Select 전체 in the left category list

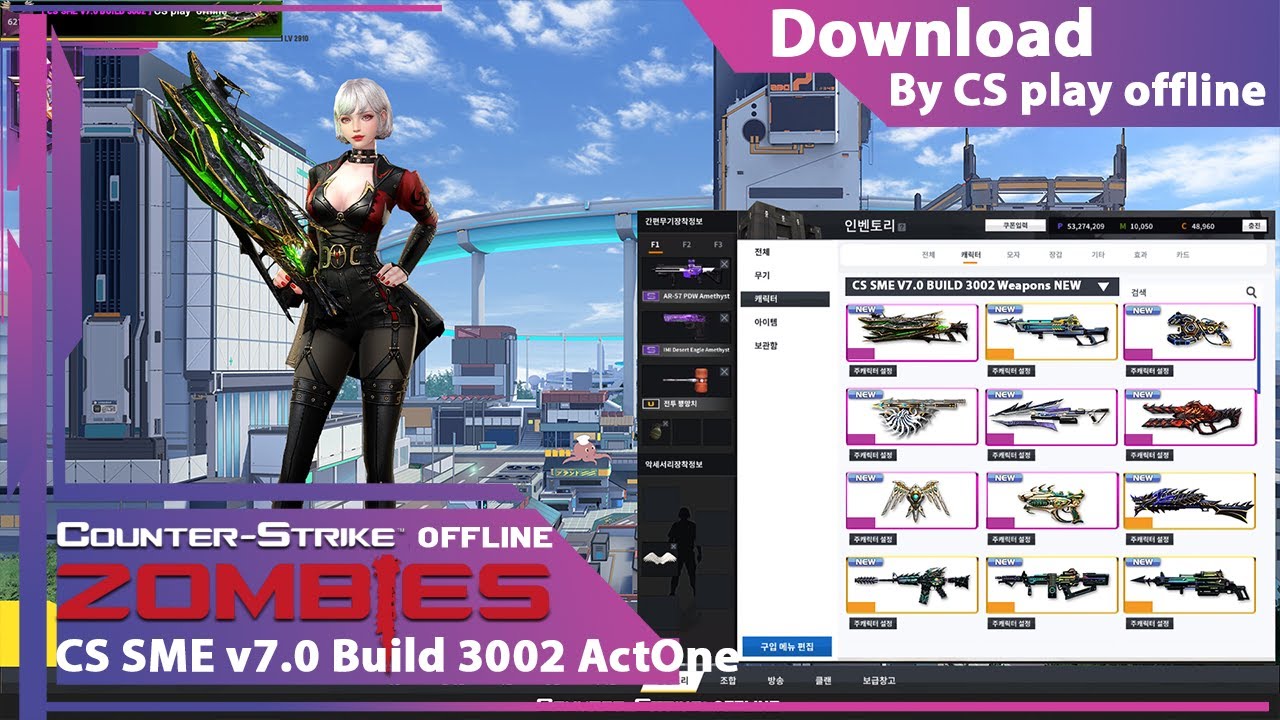pos(763,252)
